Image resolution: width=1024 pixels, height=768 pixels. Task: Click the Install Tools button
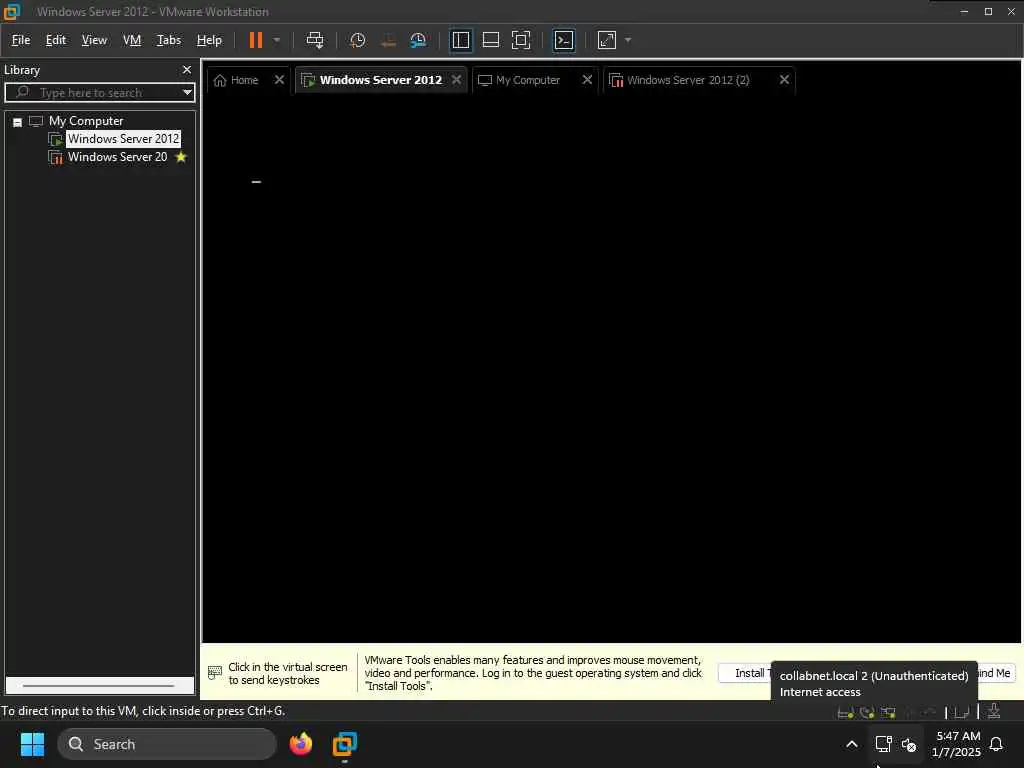[744, 673]
